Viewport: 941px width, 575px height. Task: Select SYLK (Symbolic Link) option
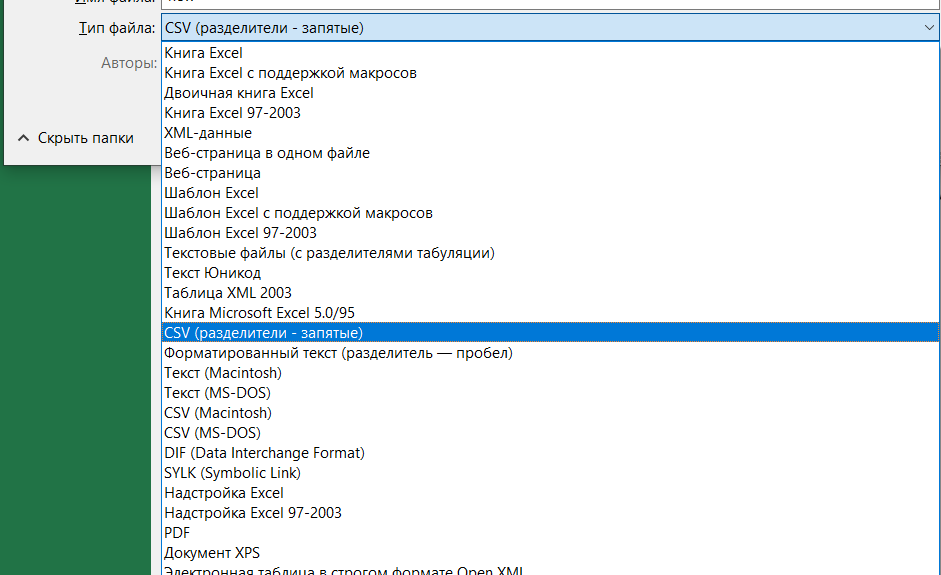550,473
